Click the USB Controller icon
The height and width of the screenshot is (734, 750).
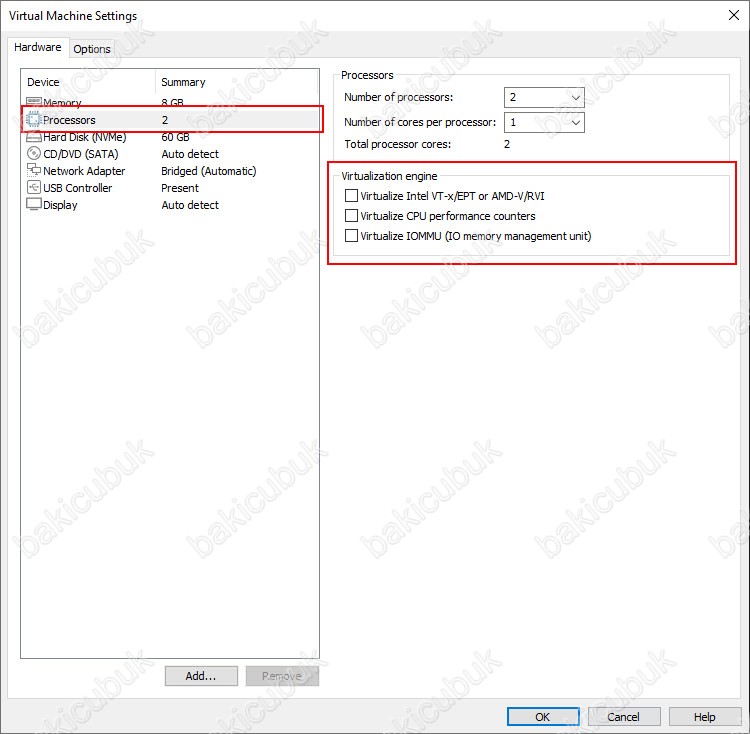(33, 187)
